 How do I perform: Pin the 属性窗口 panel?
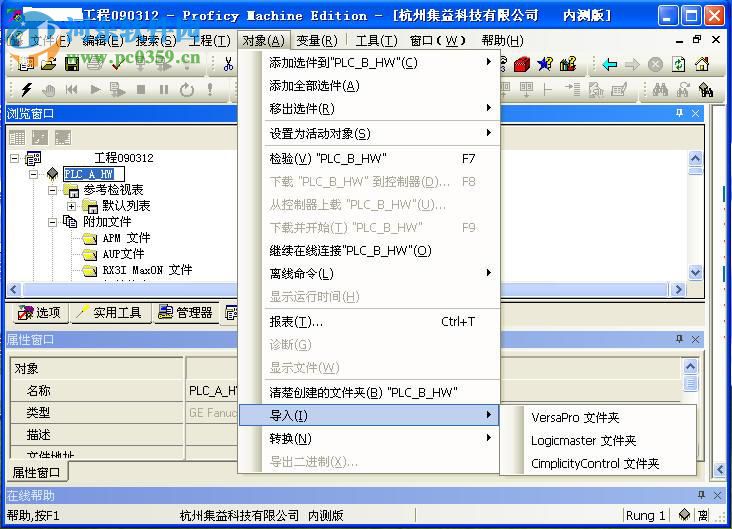pyautogui.click(x=679, y=339)
